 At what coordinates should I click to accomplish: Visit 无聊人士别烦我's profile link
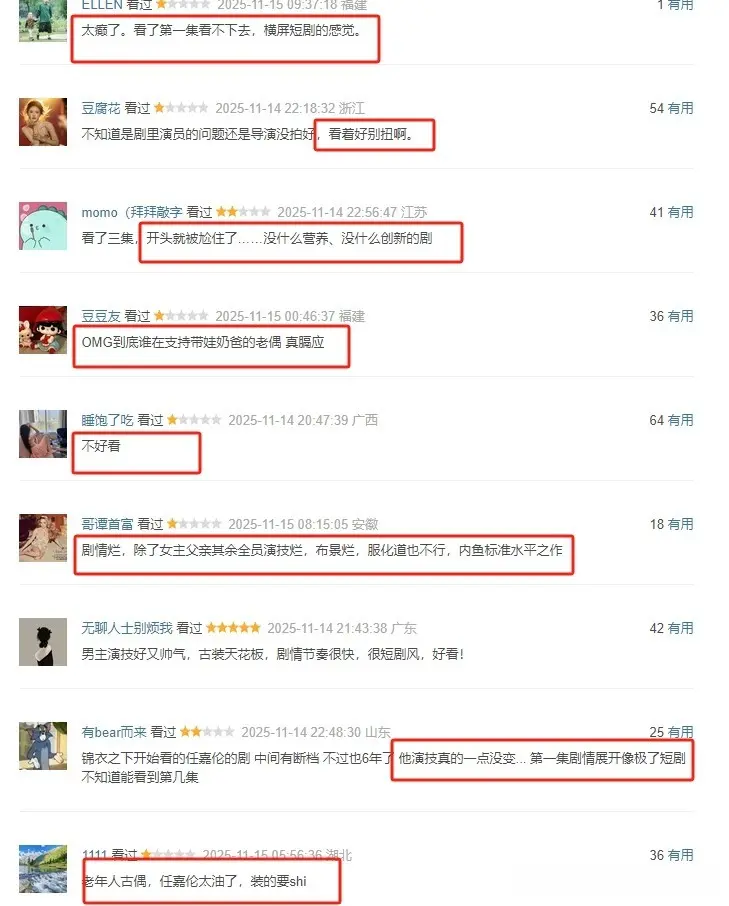127,628
